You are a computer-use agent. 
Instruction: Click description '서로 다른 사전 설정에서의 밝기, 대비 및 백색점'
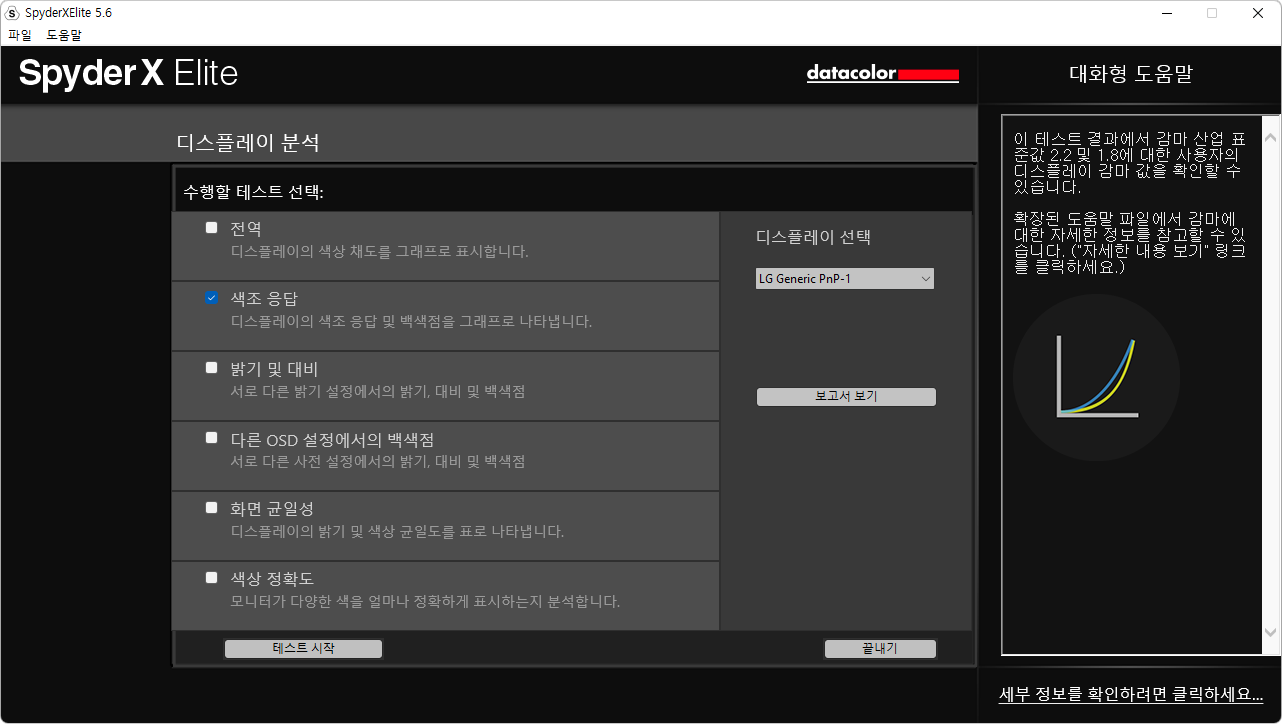378,462
